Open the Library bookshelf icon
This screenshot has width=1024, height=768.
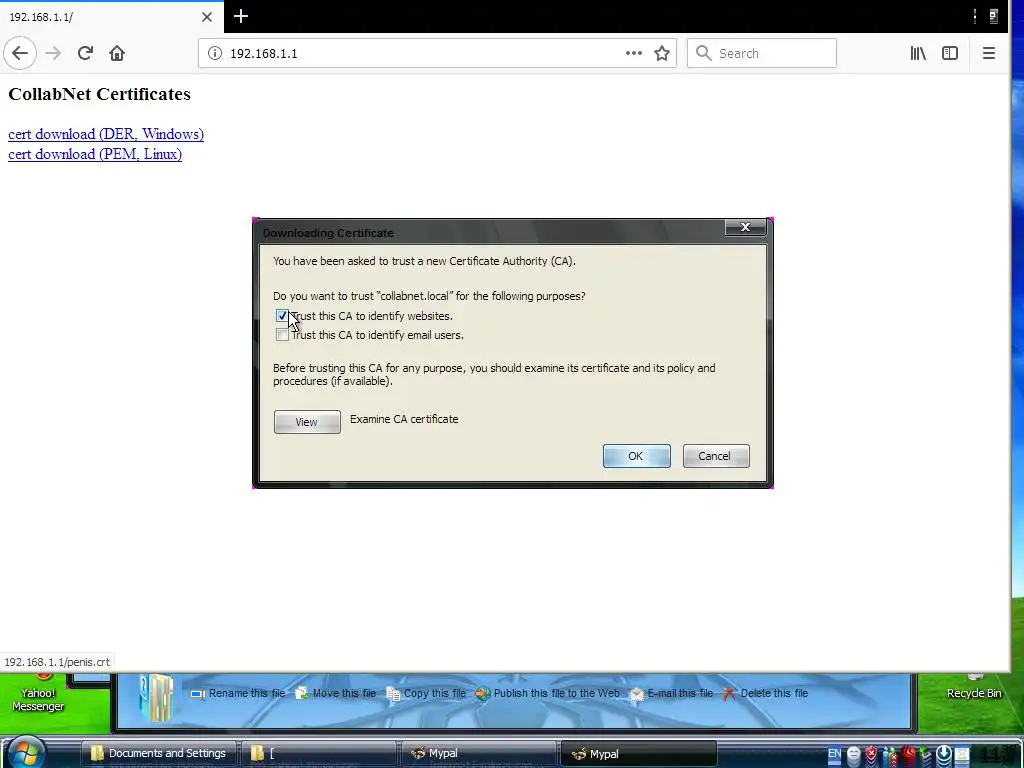918,53
